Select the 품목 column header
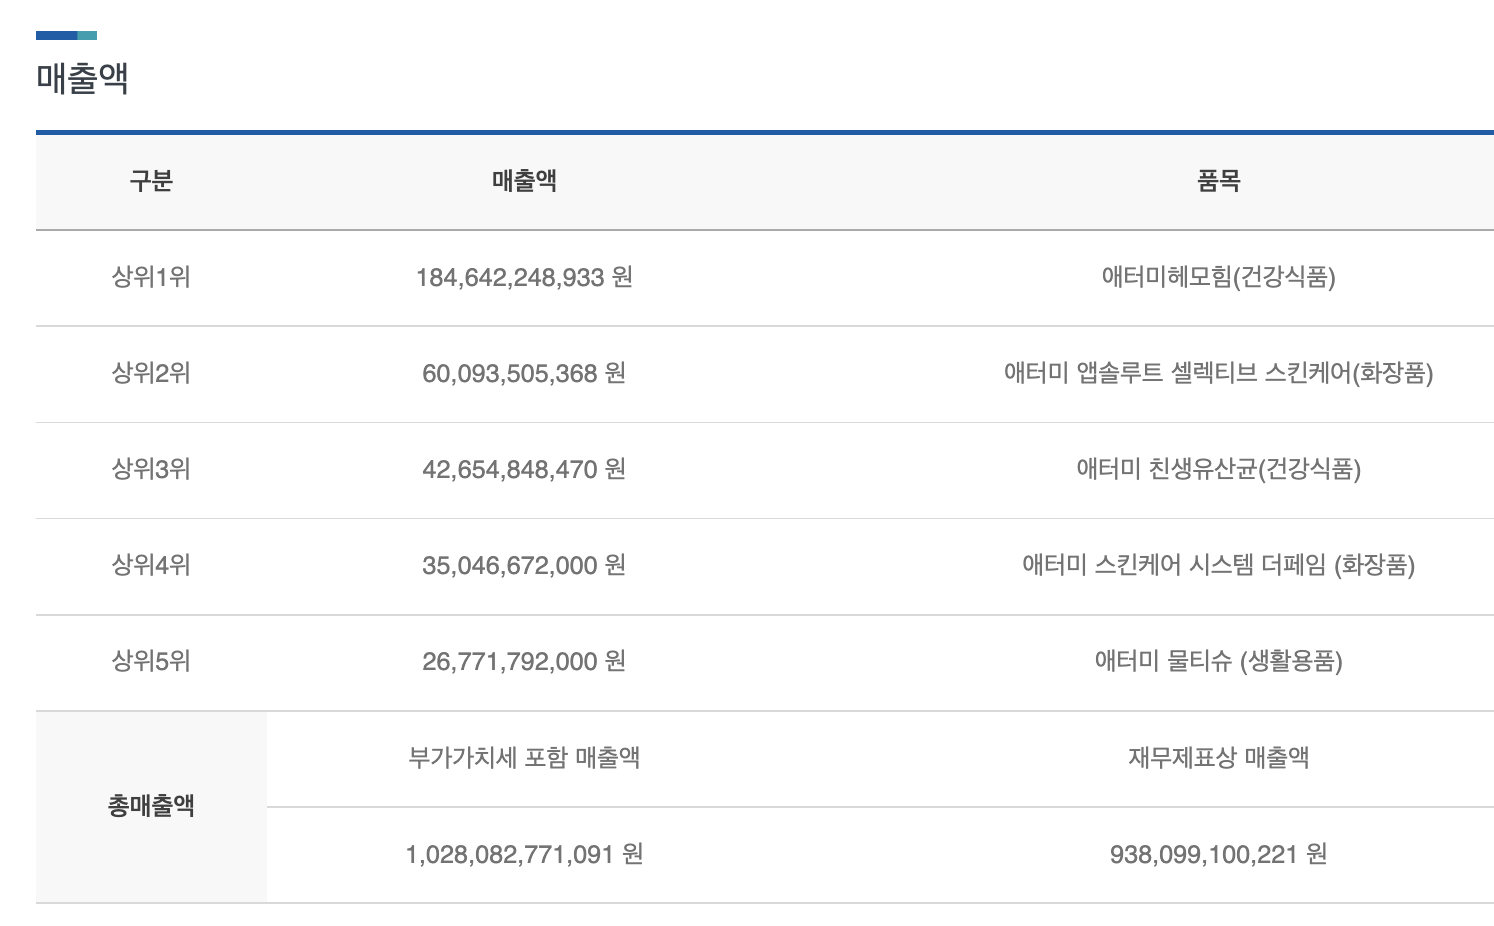This screenshot has height=926, width=1494. (x=1218, y=181)
